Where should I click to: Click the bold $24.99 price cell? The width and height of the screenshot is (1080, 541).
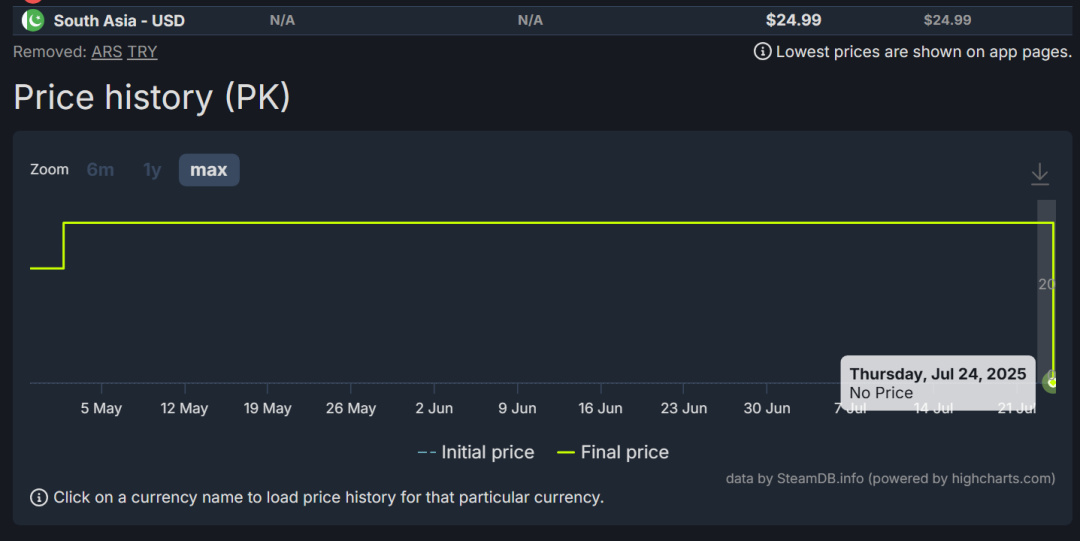click(793, 20)
